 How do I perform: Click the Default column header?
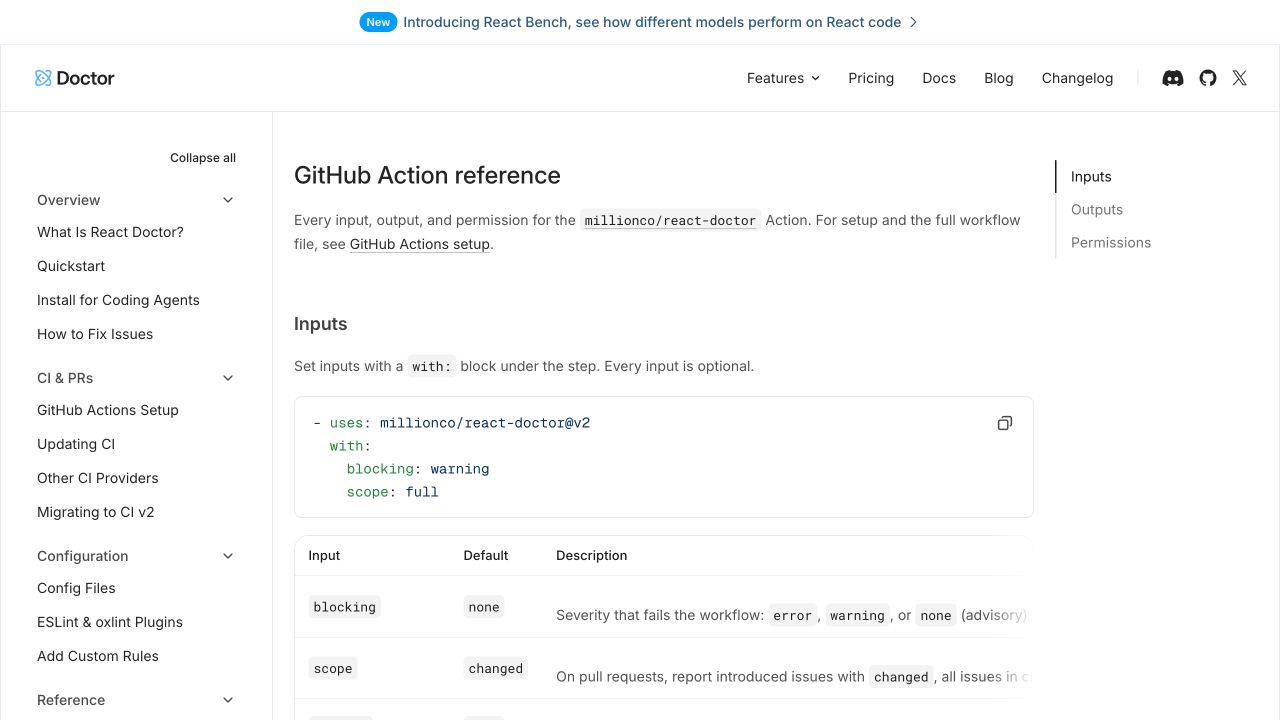[486, 555]
